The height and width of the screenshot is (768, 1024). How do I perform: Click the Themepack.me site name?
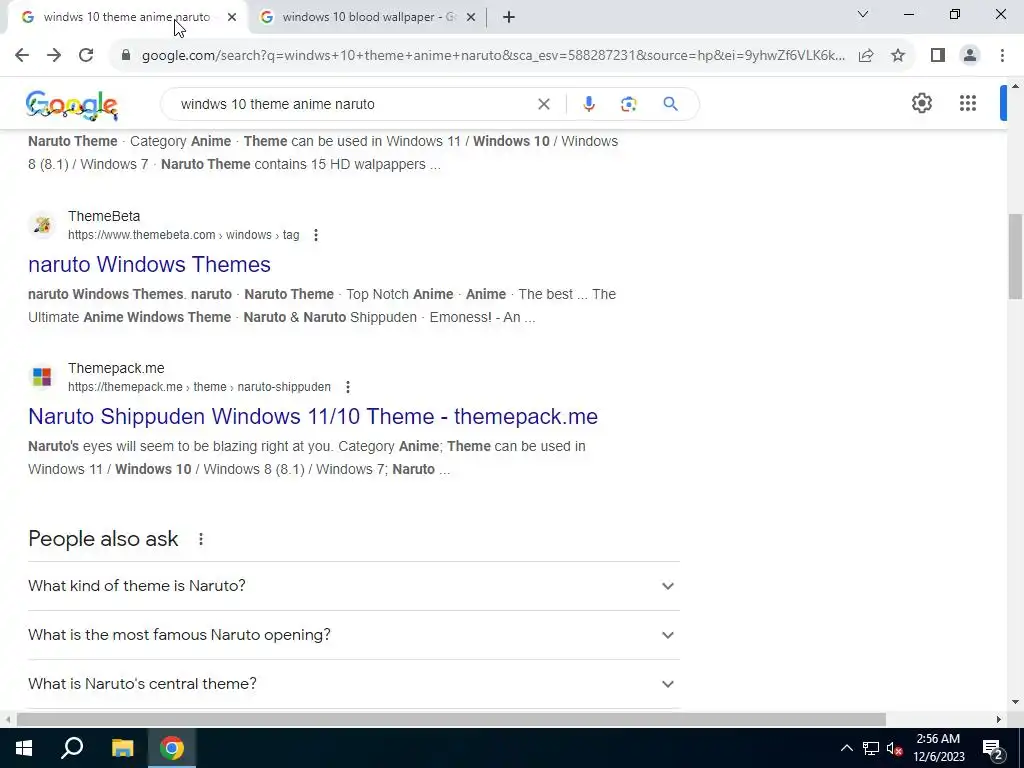[116, 368]
